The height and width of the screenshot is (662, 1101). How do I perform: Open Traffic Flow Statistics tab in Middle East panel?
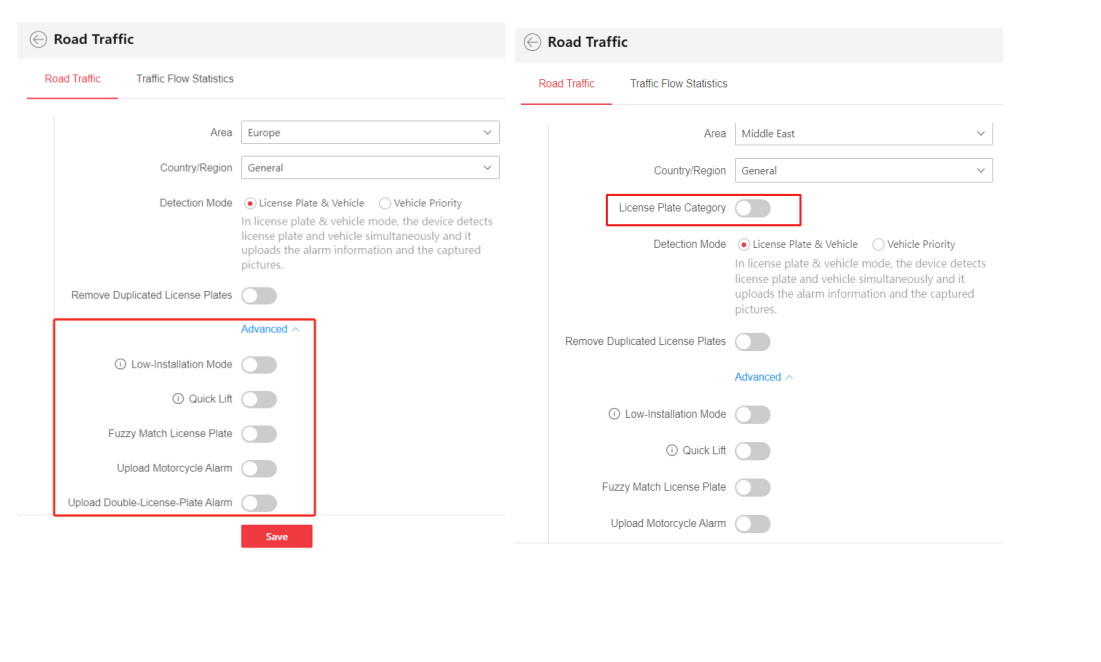pos(678,84)
